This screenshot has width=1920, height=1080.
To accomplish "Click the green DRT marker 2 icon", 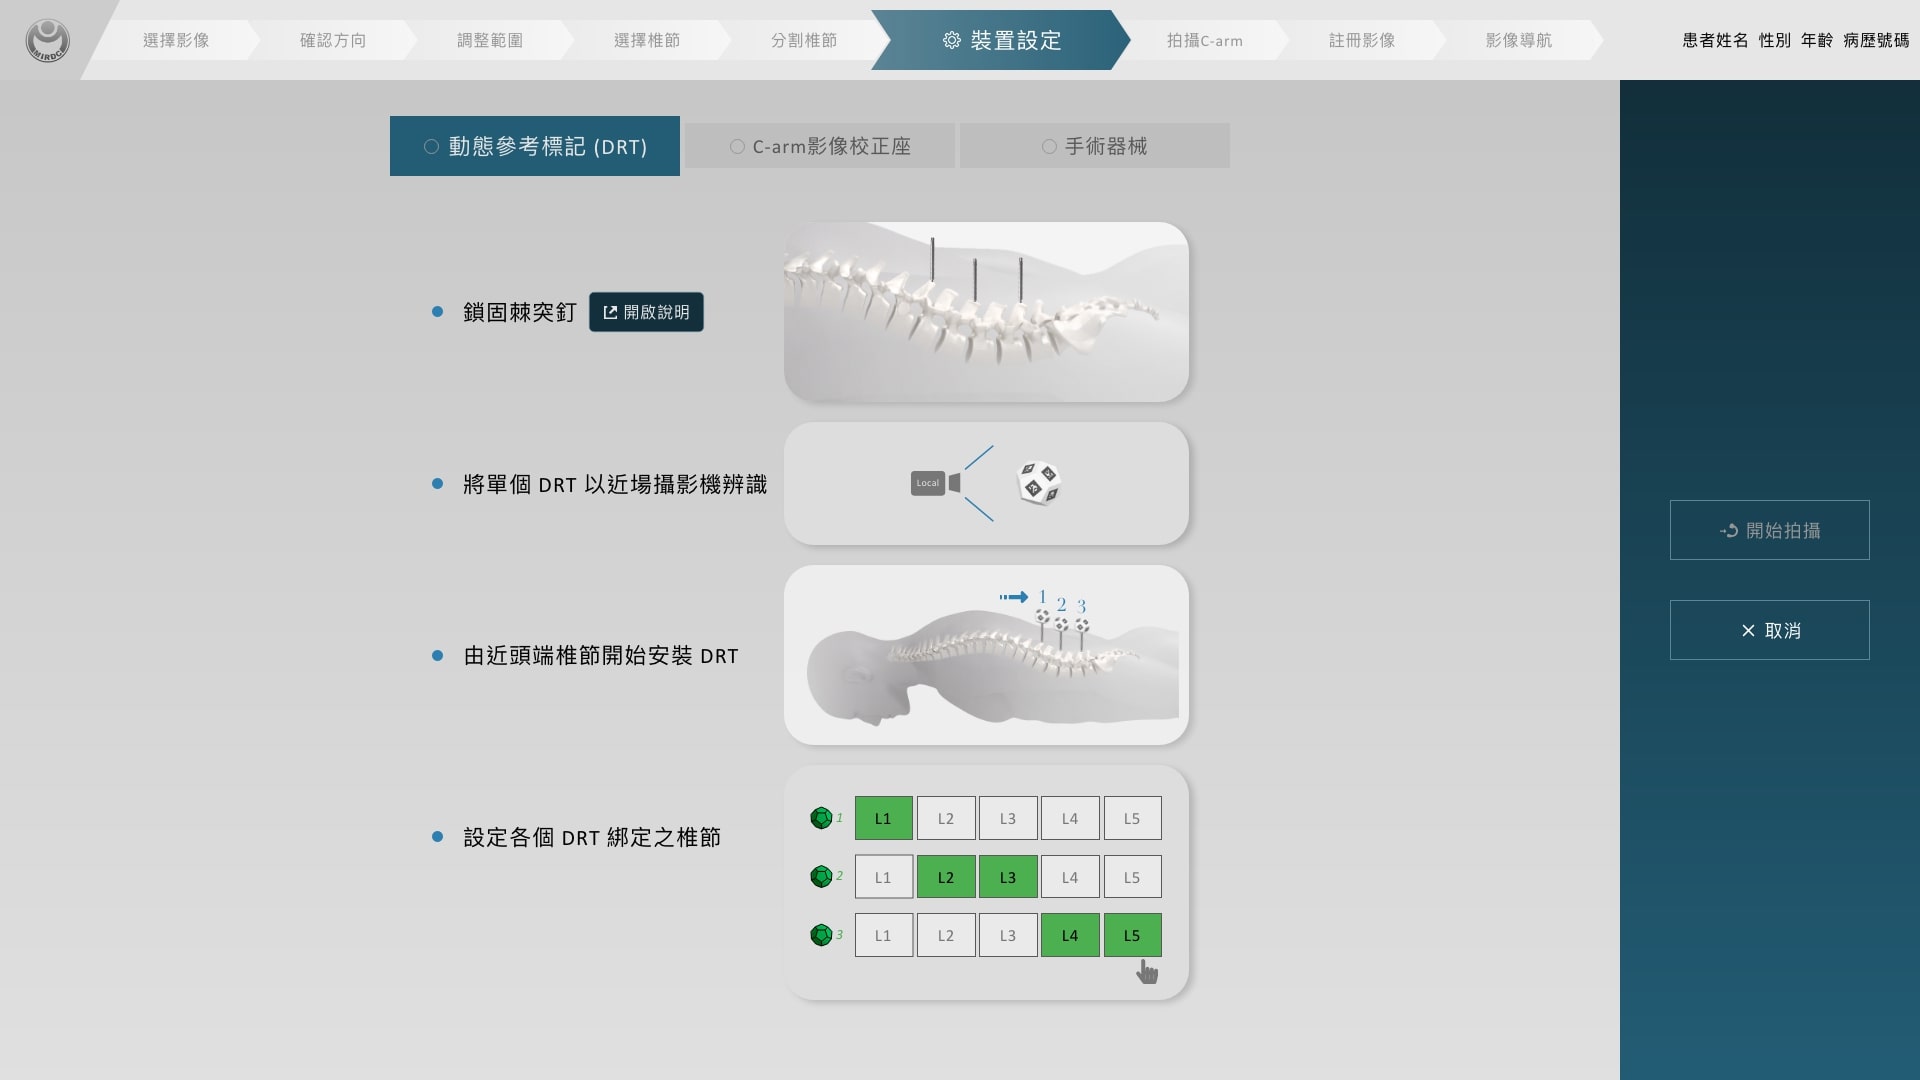I will click(x=821, y=877).
